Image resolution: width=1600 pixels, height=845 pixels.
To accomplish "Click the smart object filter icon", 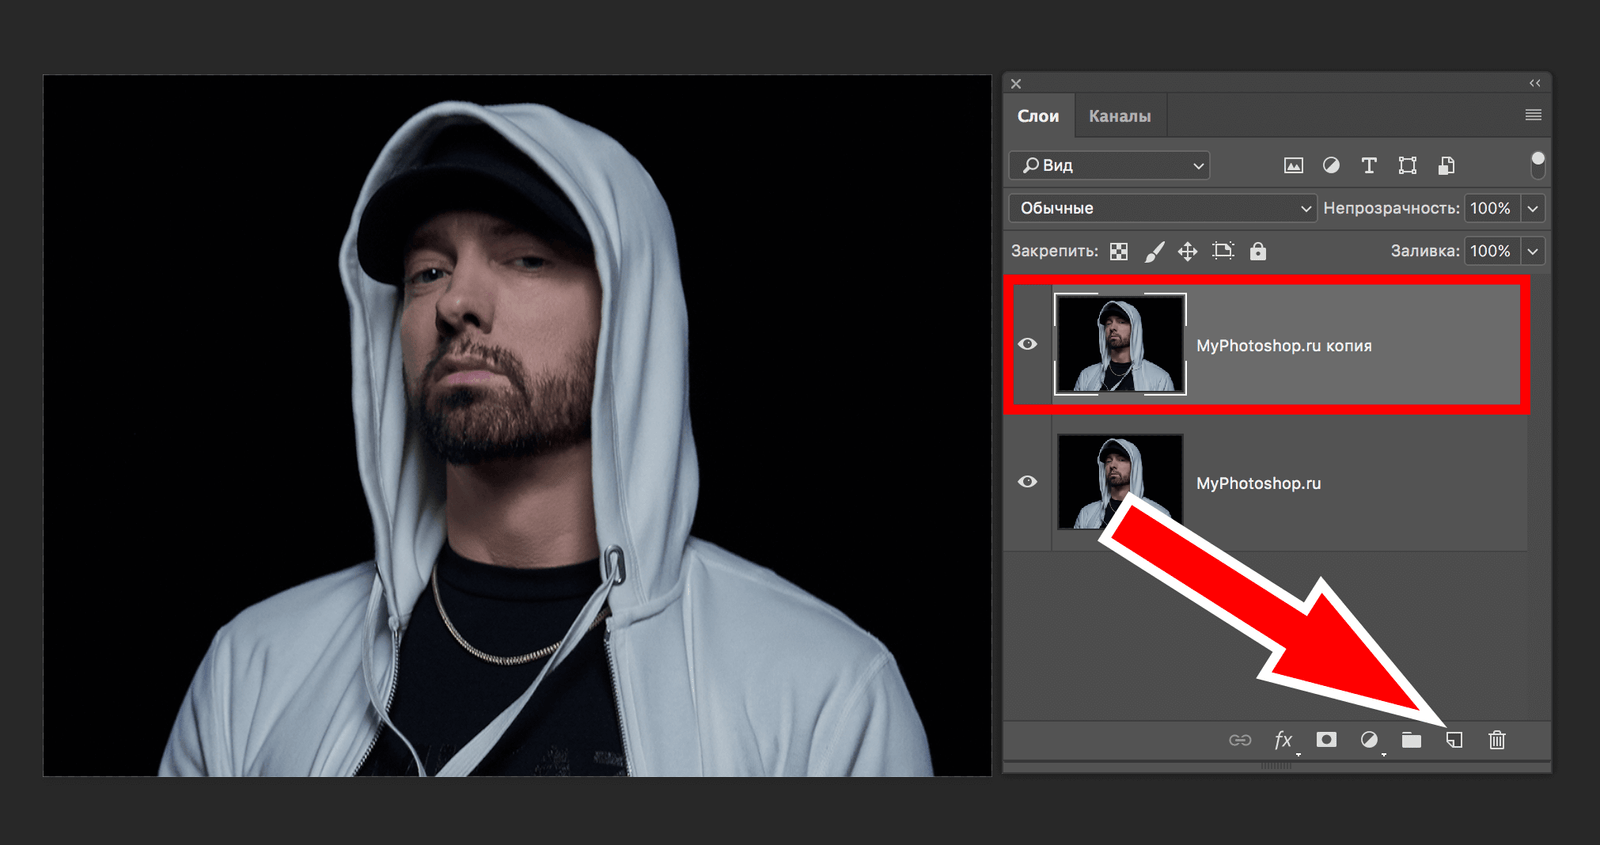I will [1446, 166].
